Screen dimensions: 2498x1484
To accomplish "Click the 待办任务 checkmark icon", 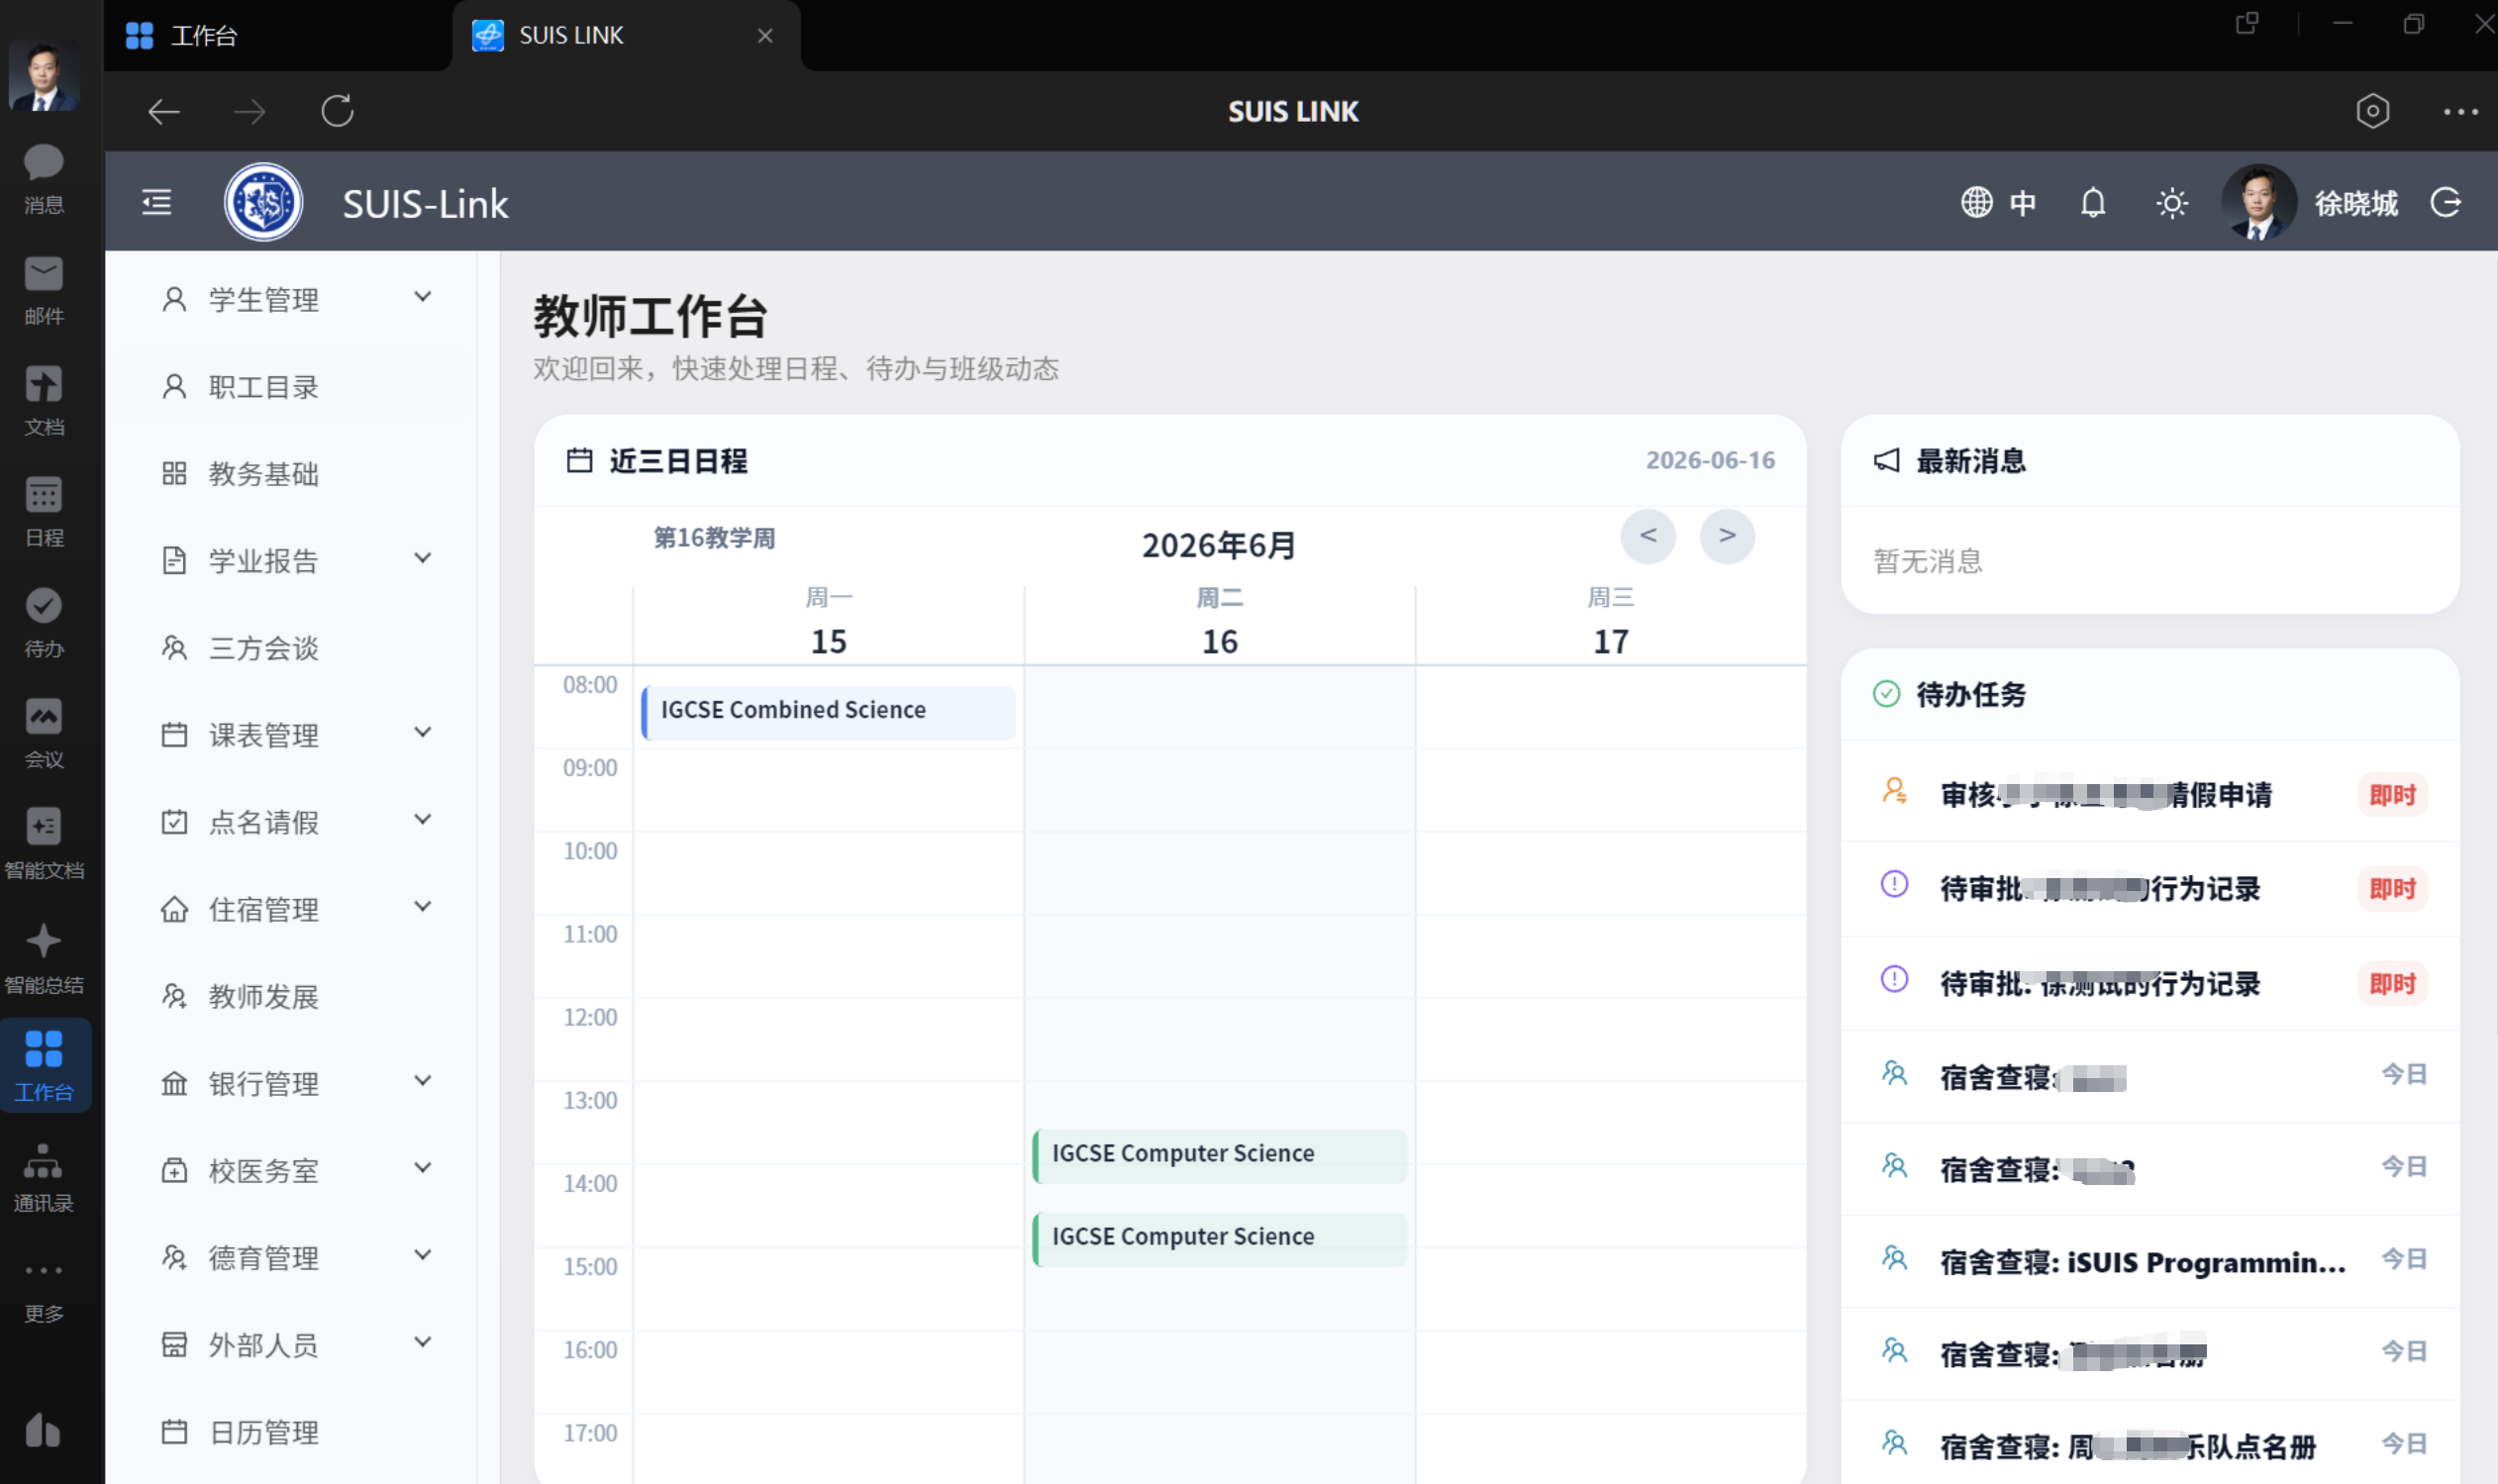I will pos(1886,694).
